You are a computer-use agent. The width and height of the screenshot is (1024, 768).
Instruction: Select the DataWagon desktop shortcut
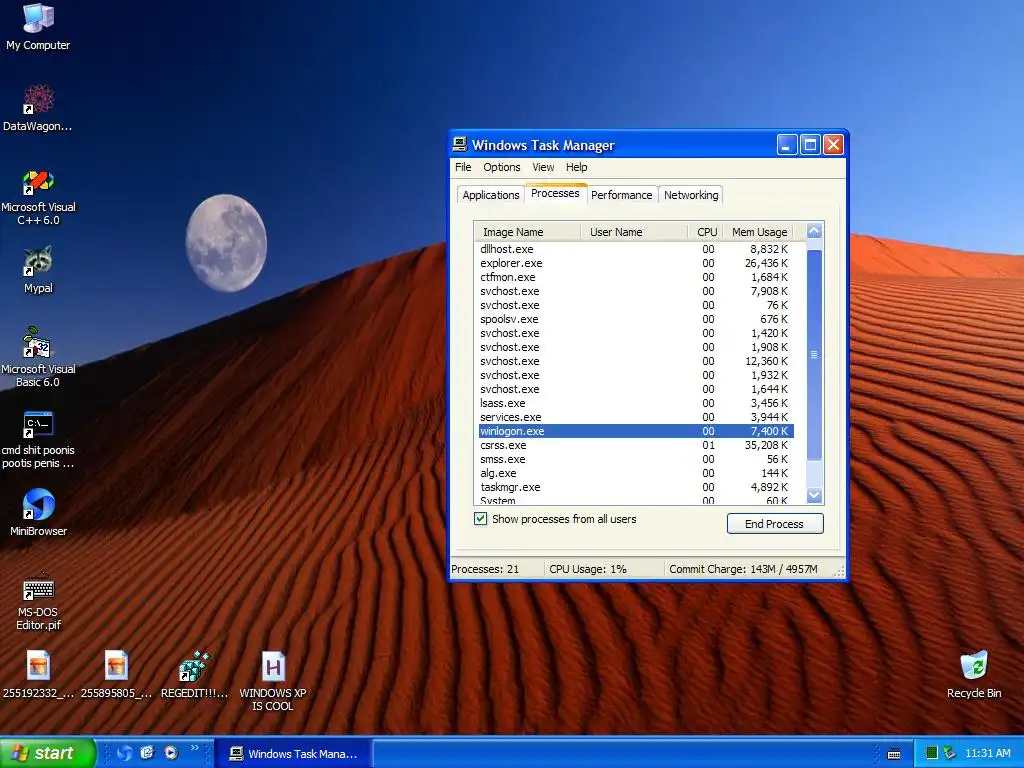[x=38, y=108]
